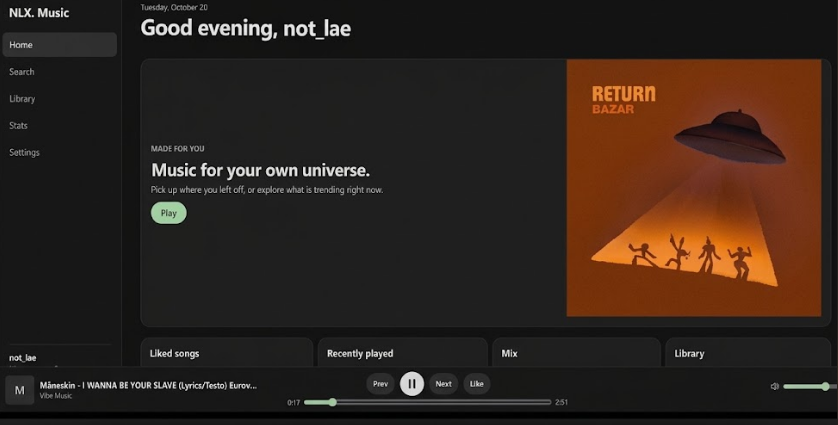Open the Library card at bottom right
The image size is (838, 425).
coord(748,353)
